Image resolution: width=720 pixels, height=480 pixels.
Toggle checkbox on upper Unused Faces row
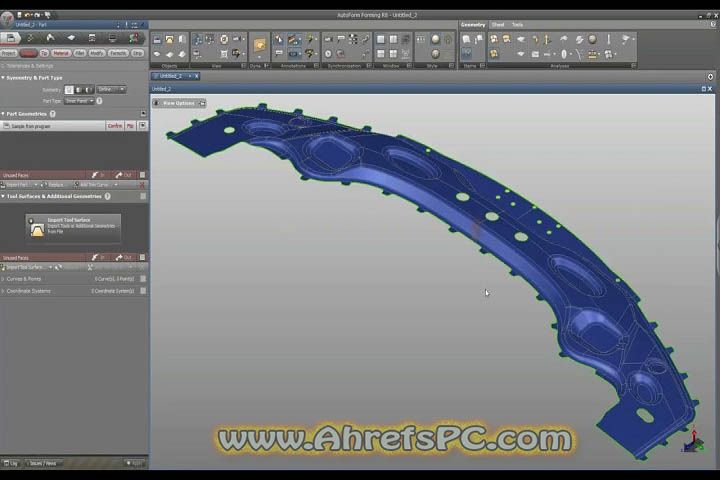(x=142, y=175)
